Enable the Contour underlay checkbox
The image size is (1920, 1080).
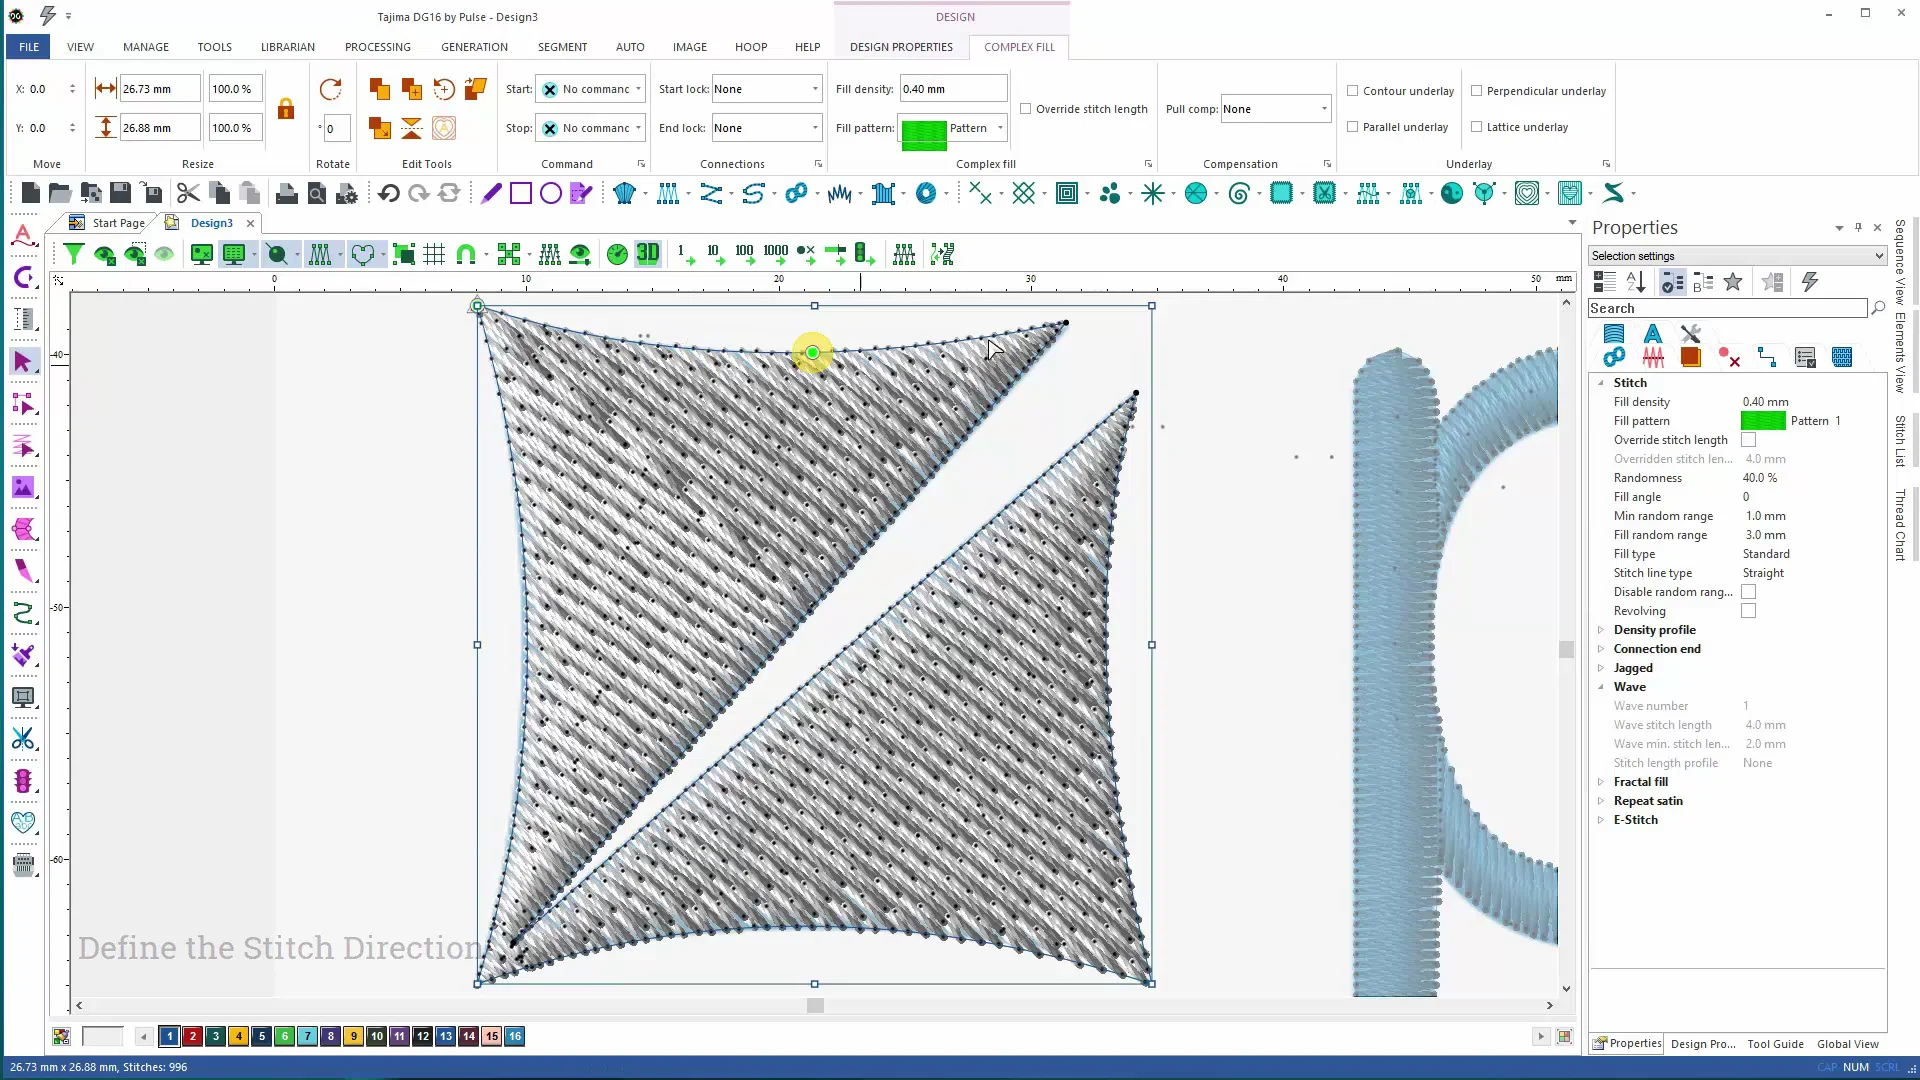[1352, 90]
